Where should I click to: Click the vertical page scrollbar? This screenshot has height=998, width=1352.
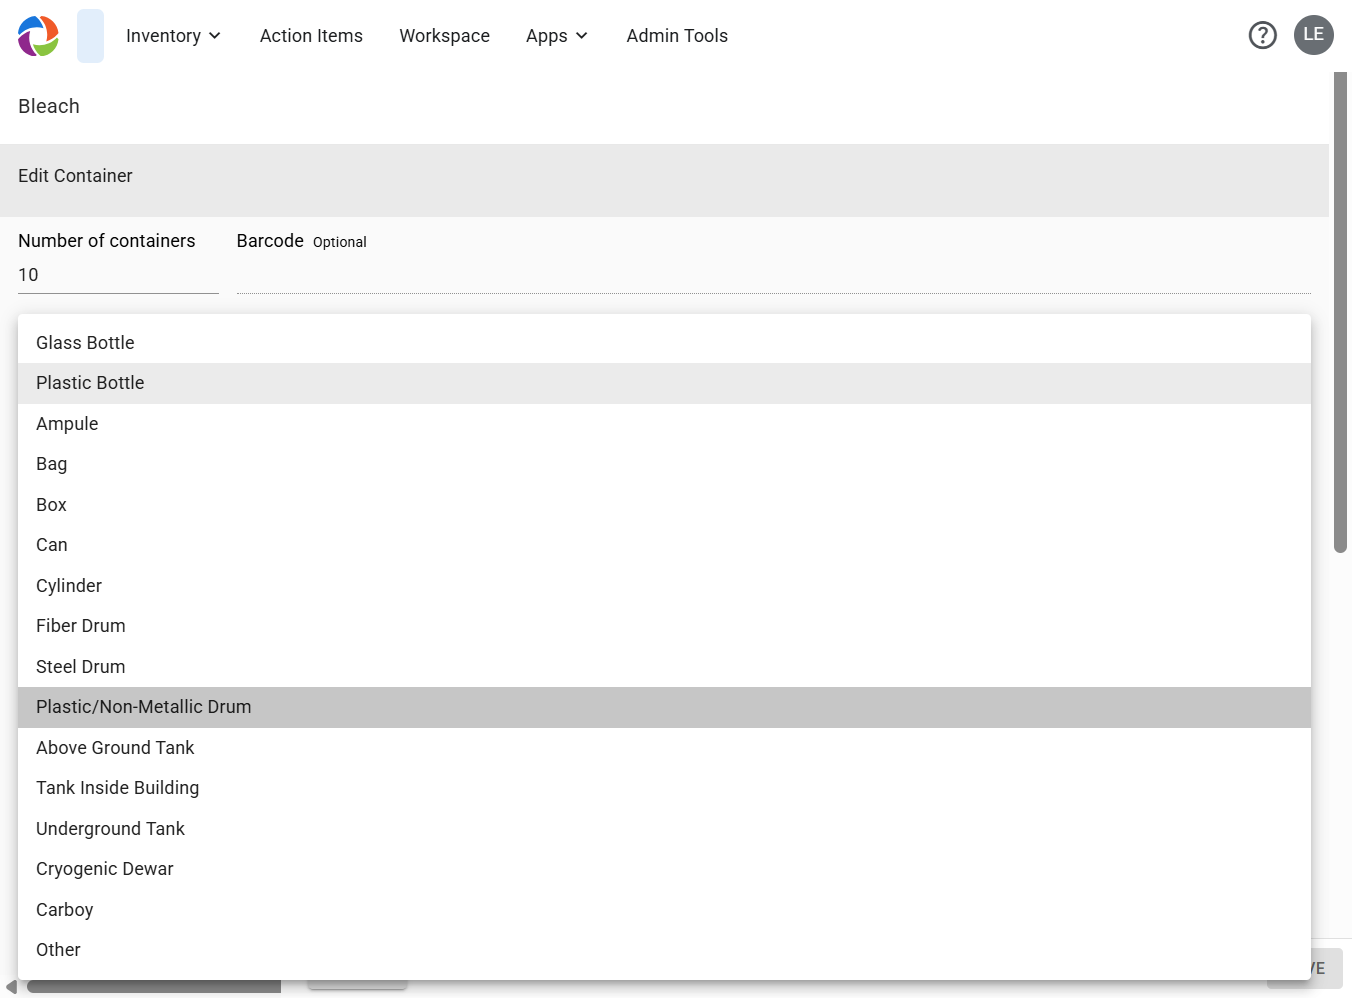pos(1340,312)
